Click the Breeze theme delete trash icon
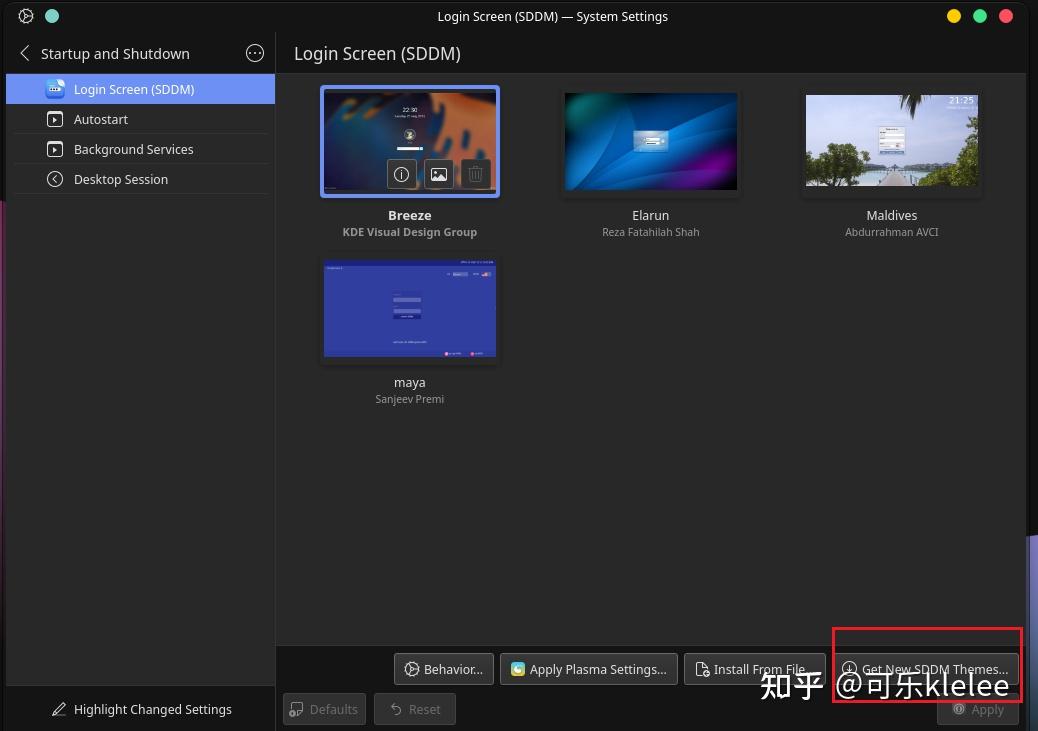Image resolution: width=1038 pixels, height=731 pixels. [x=475, y=174]
